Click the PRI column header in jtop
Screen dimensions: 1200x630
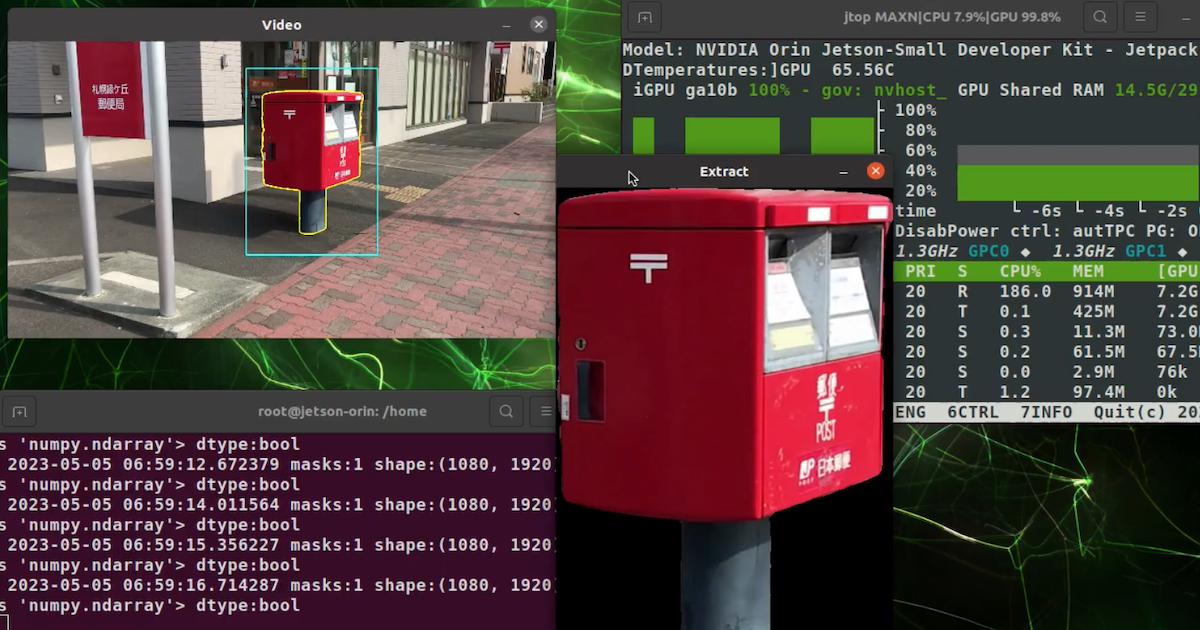coord(919,271)
